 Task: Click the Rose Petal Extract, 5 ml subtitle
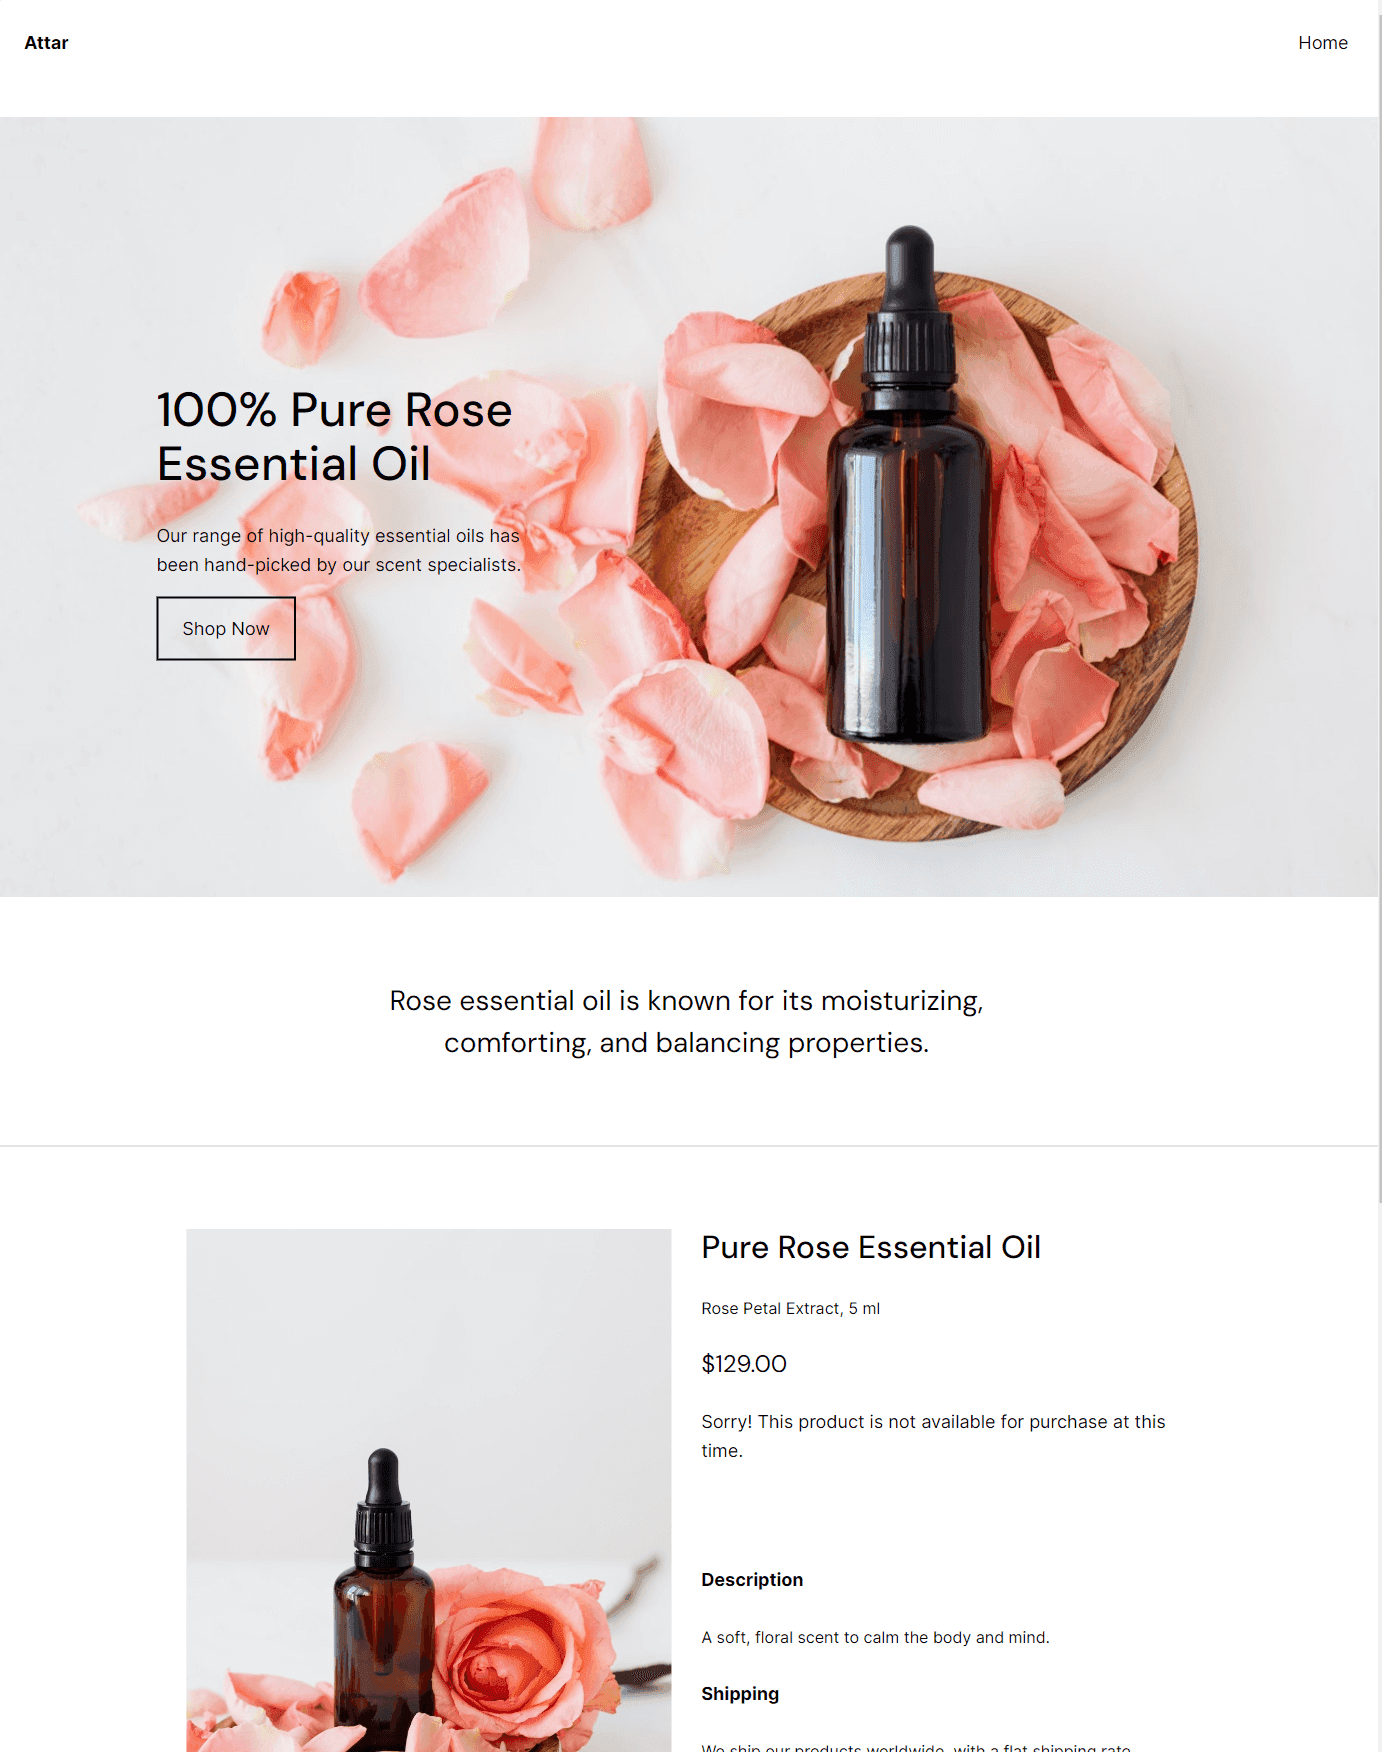click(x=791, y=1308)
